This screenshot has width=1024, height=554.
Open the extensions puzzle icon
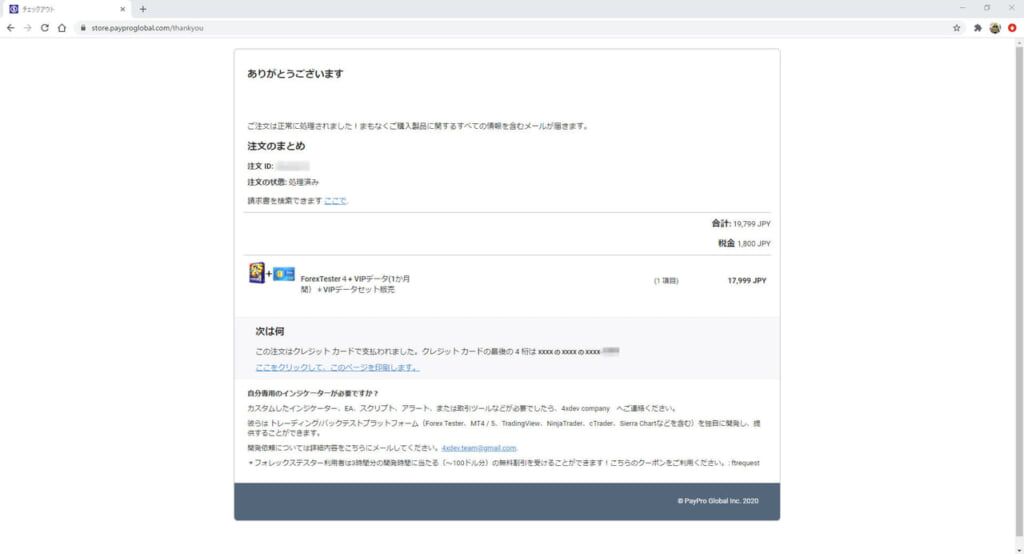(978, 28)
